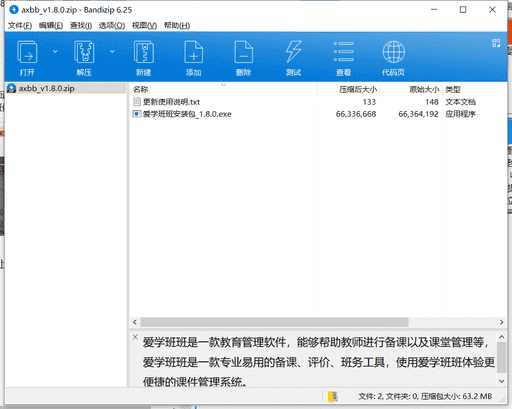
Task: Click the right arrow of the horizontal scrollbar
Action: (502, 322)
